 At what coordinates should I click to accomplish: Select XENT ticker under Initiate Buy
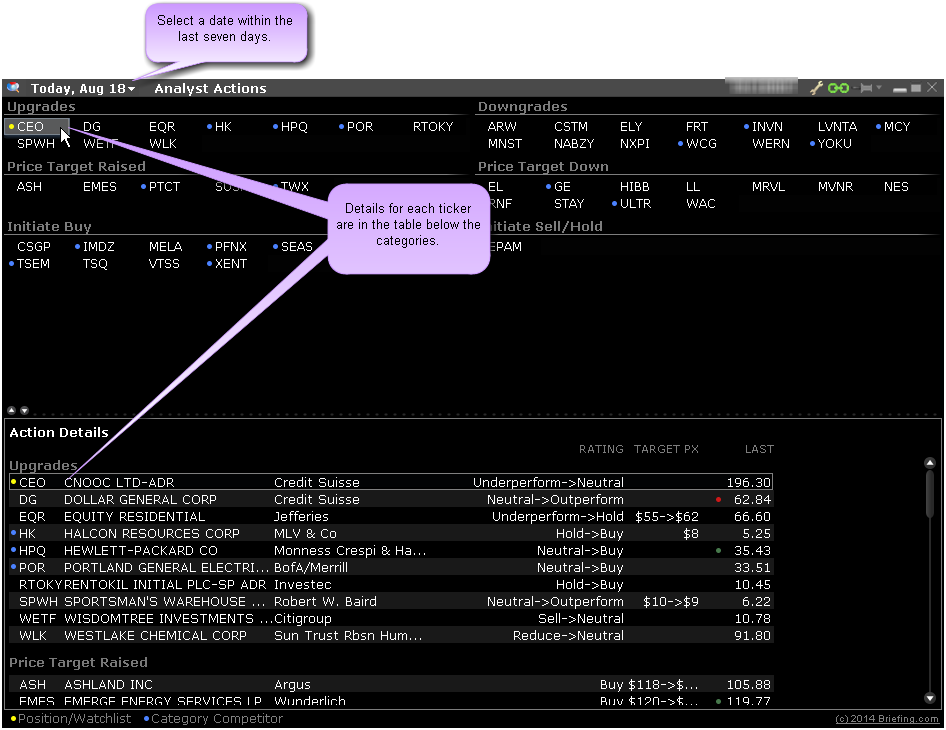[230, 264]
